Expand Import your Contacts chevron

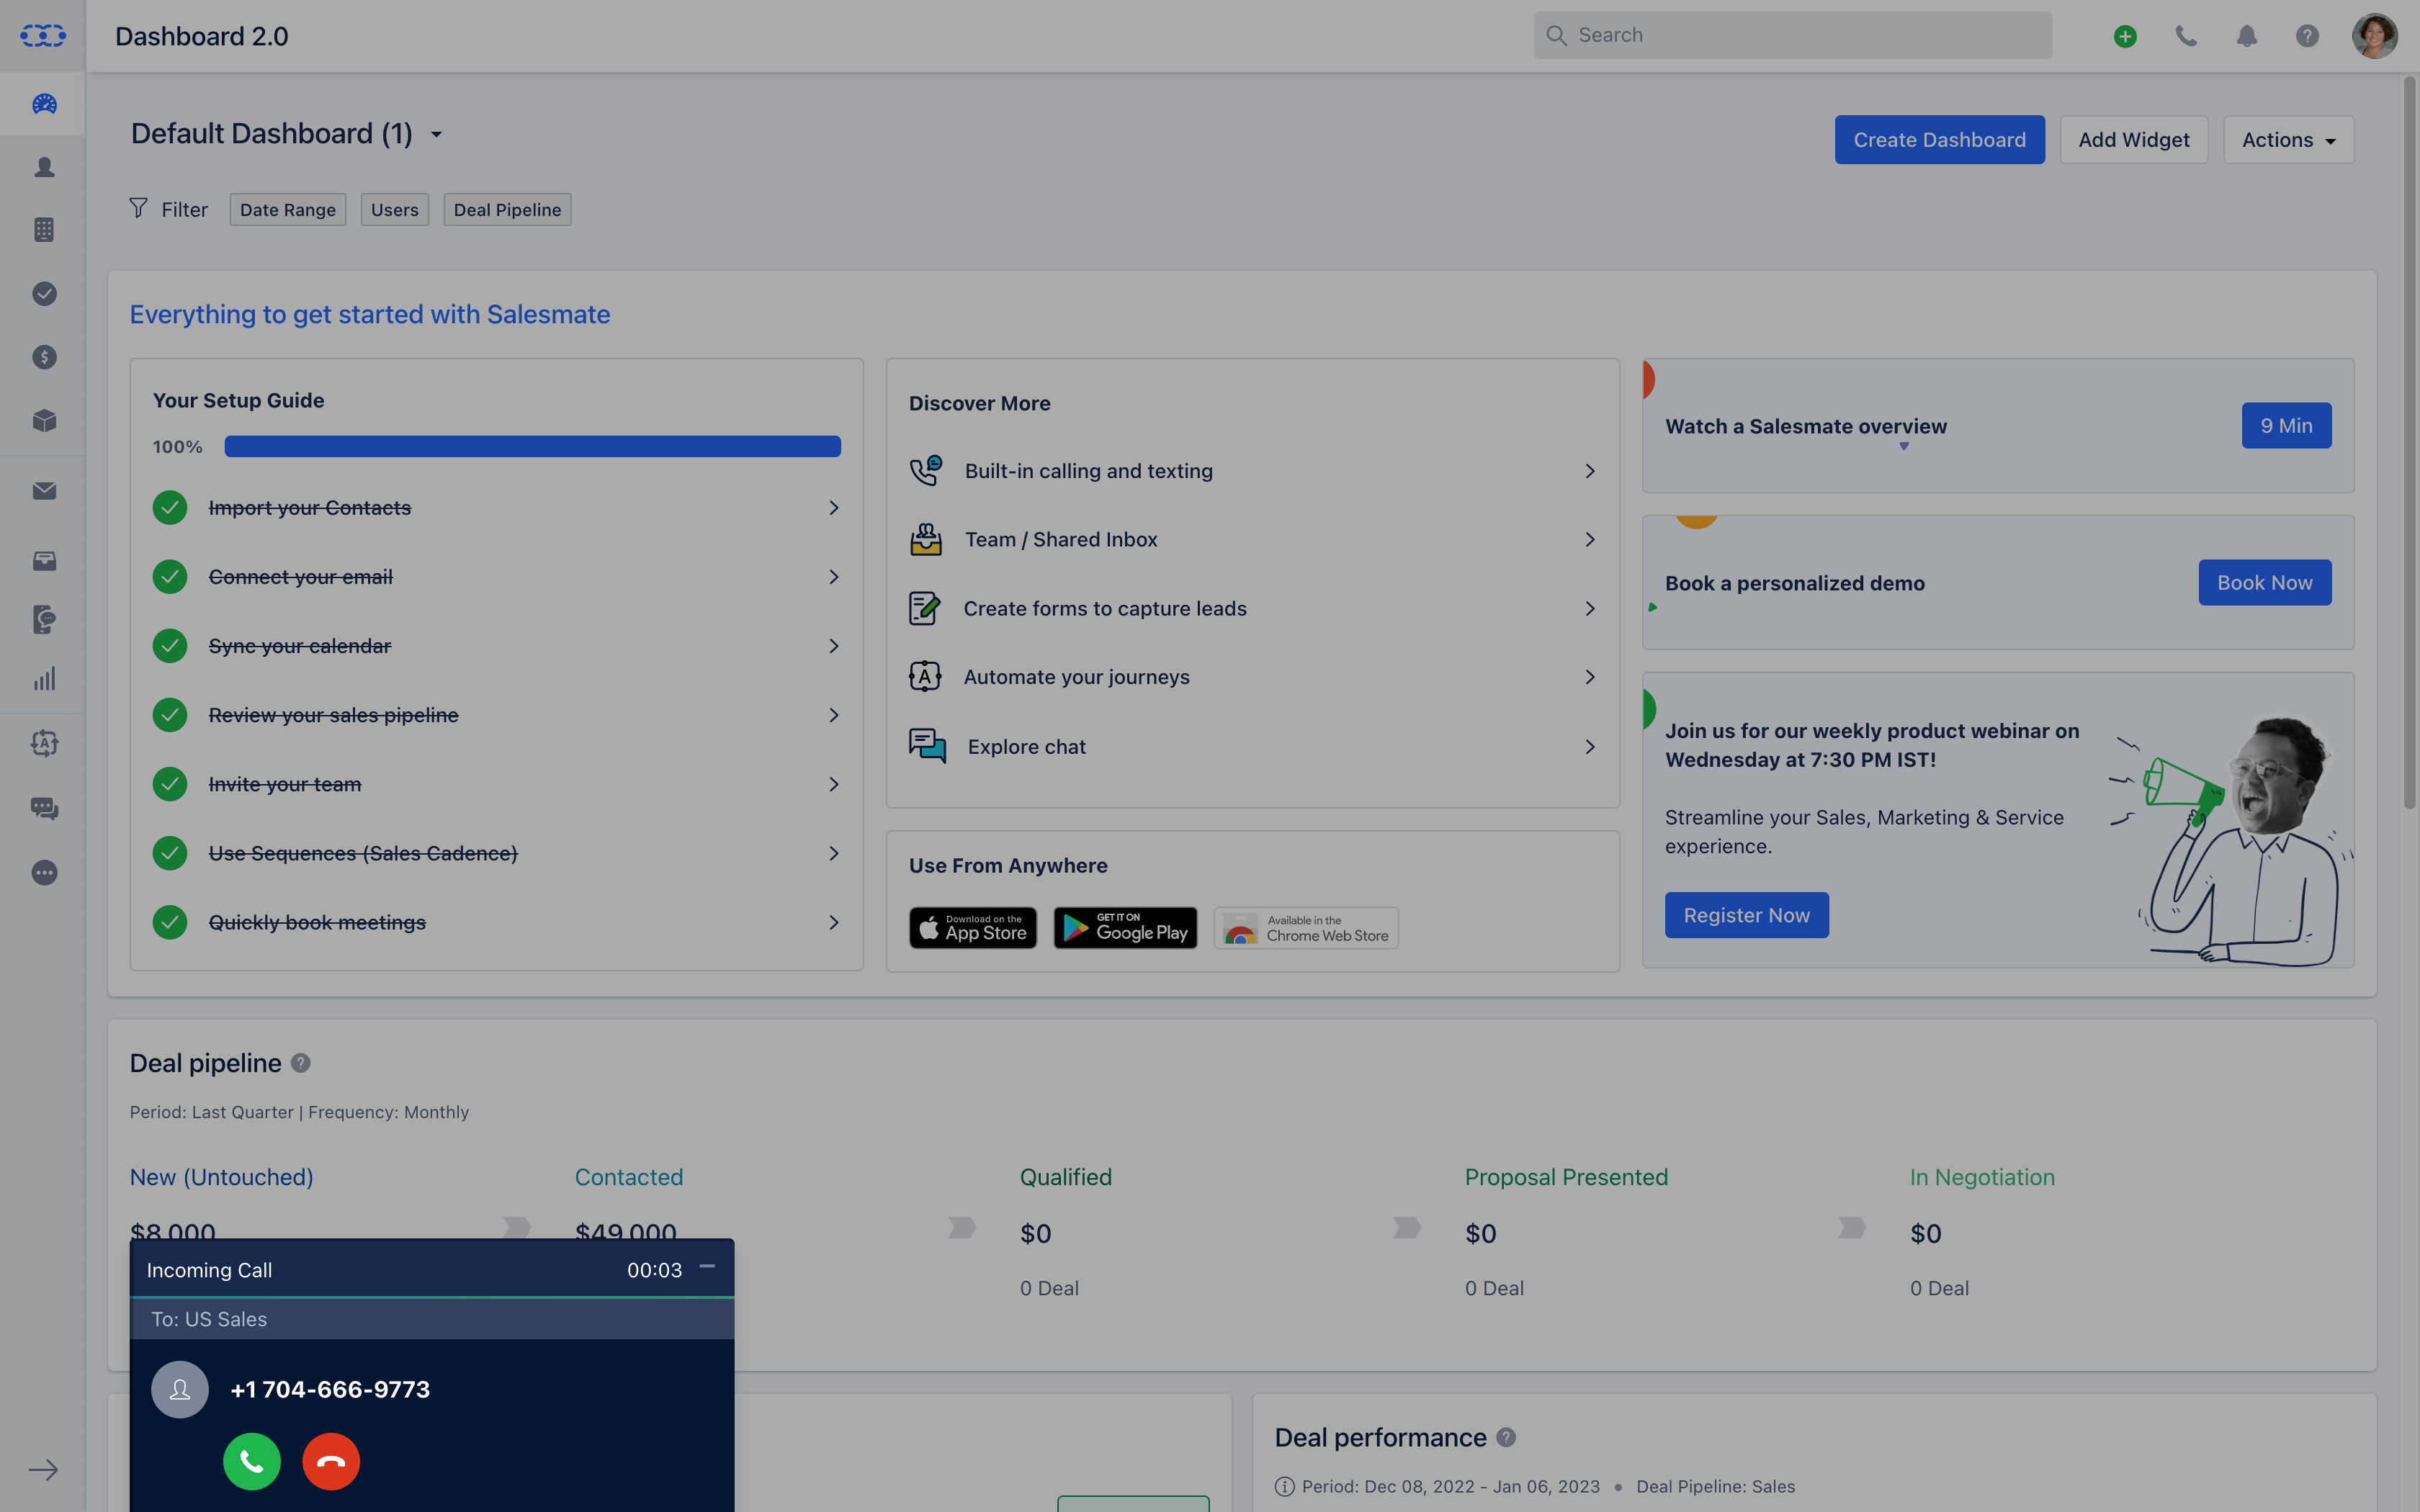tap(834, 508)
